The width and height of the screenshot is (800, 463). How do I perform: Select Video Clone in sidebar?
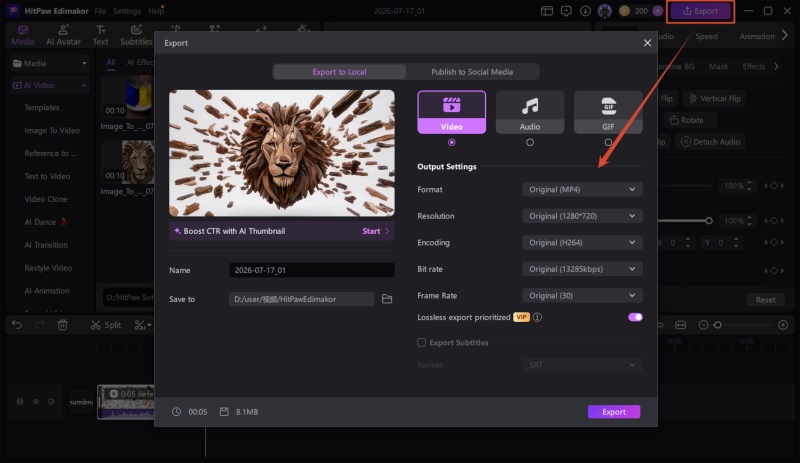[x=46, y=199]
